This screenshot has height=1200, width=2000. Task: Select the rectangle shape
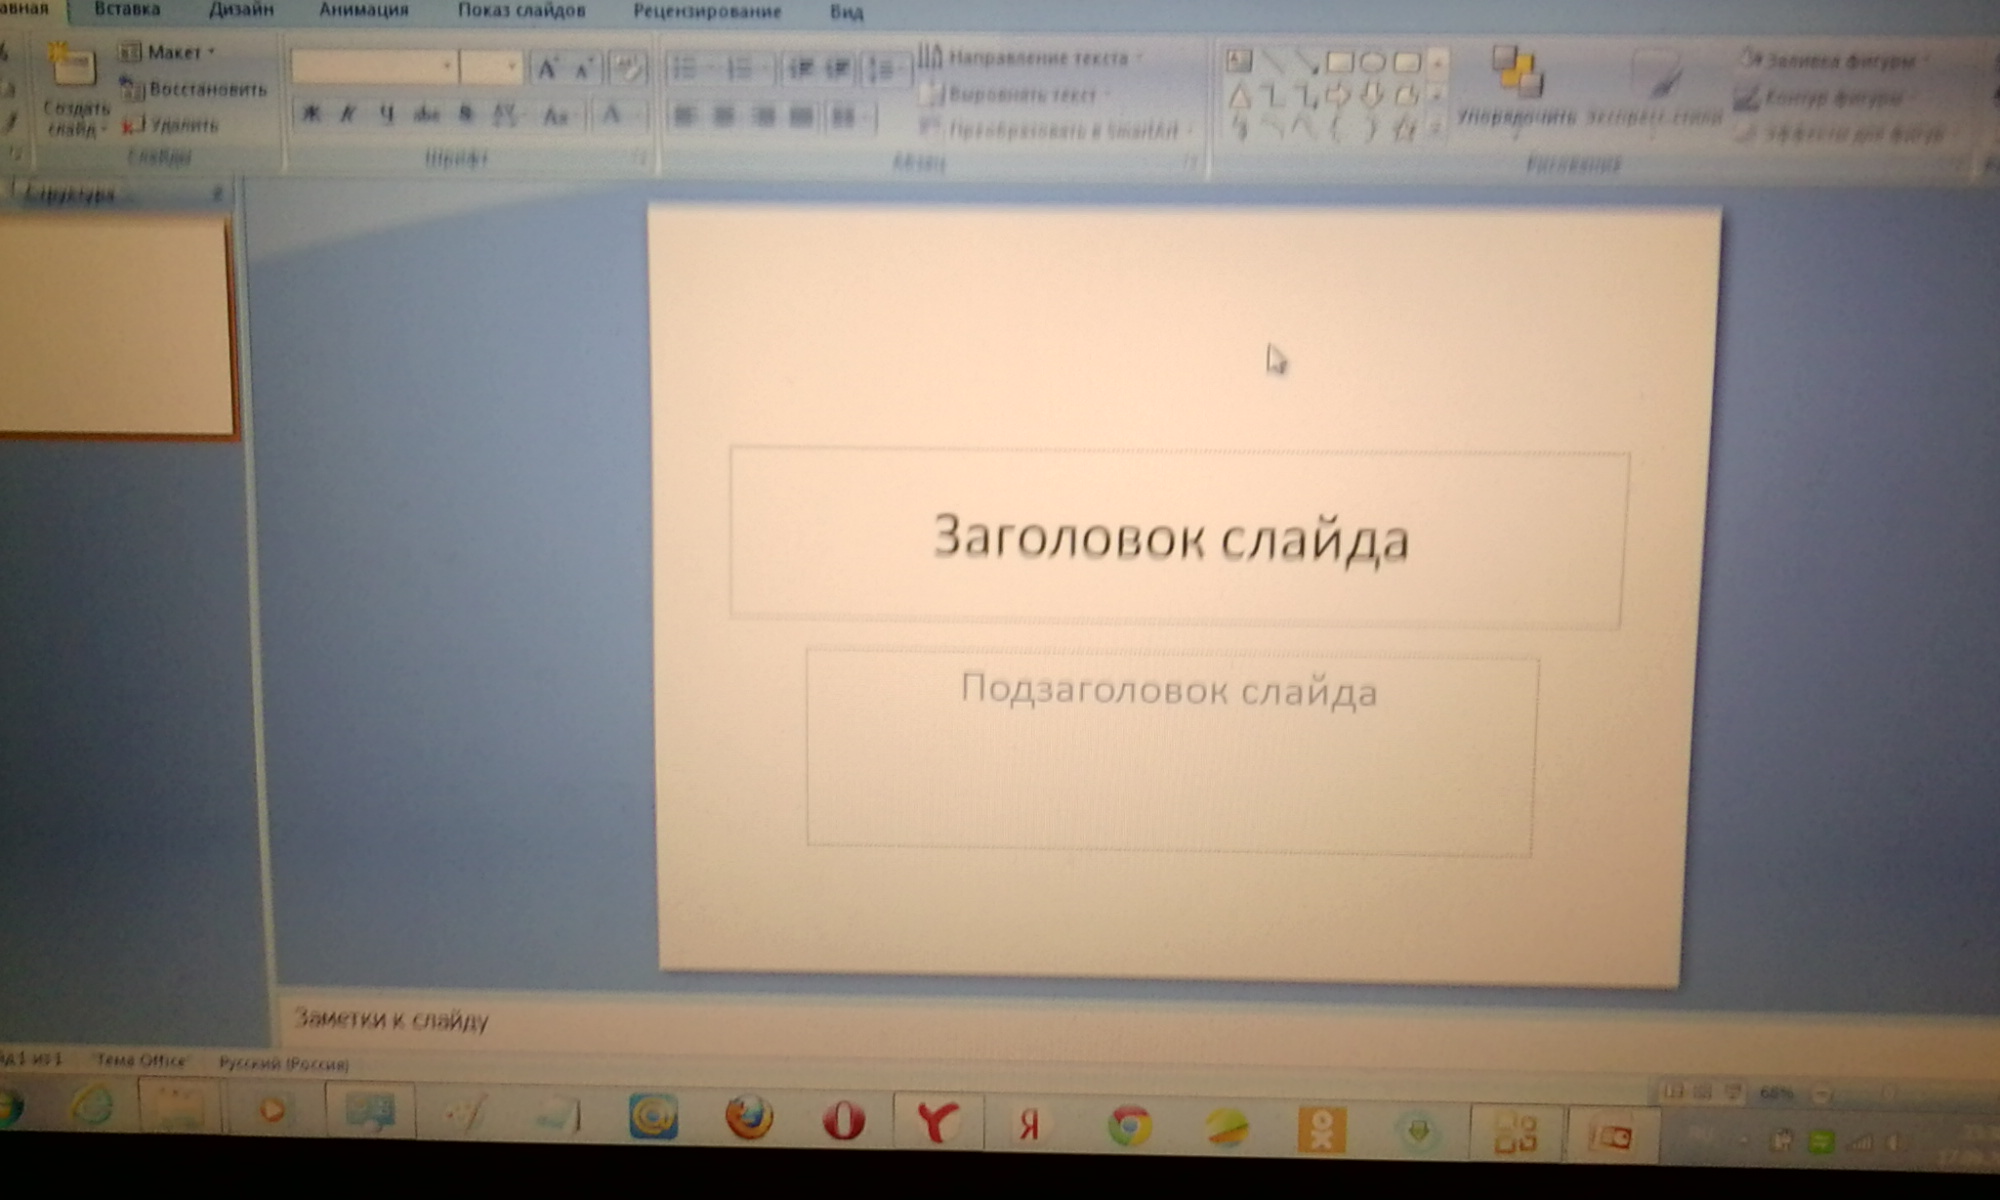(1339, 63)
